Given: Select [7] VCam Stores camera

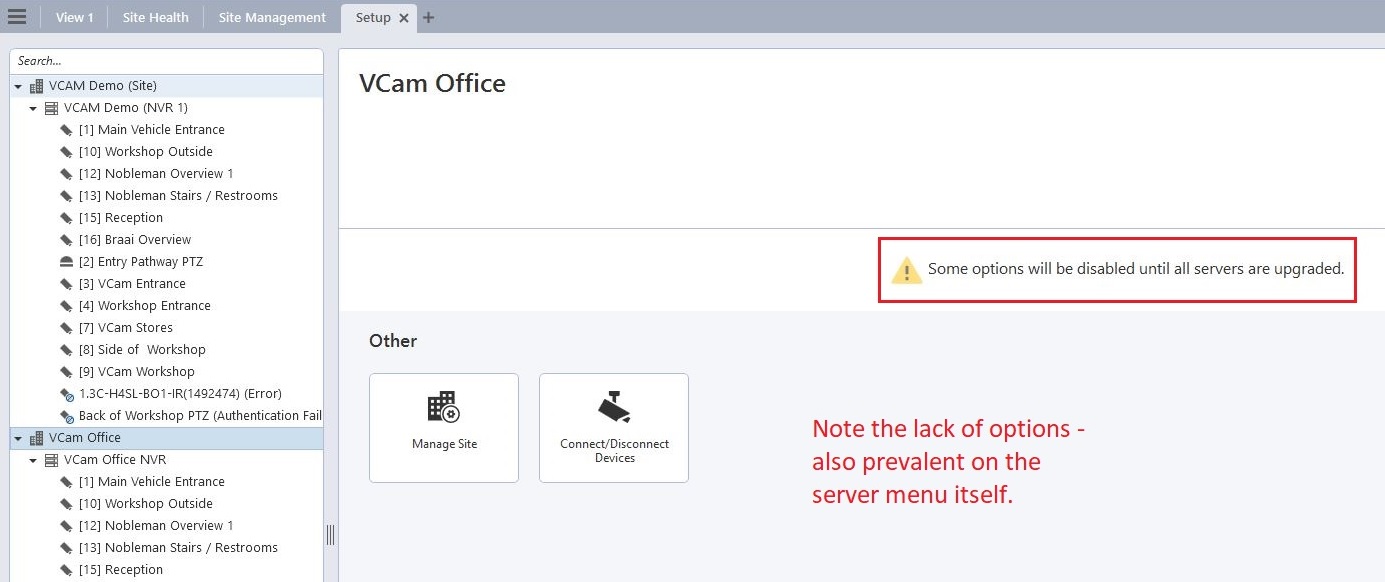Looking at the screenshot, I should coord(126,328).
